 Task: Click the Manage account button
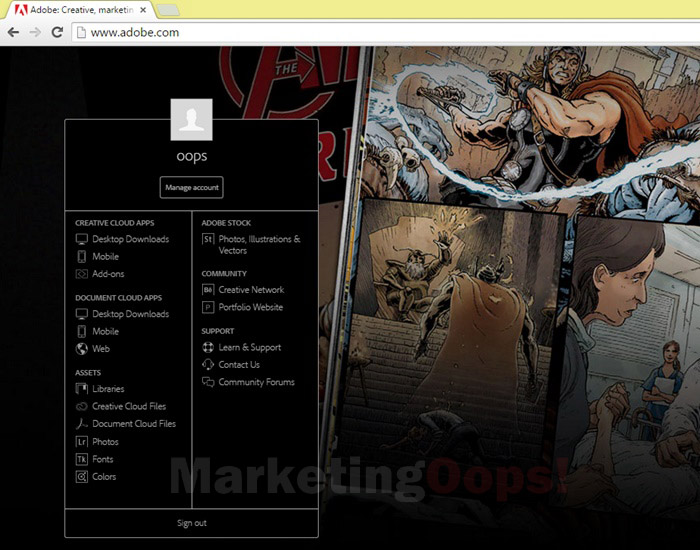(x=192, y=188)
